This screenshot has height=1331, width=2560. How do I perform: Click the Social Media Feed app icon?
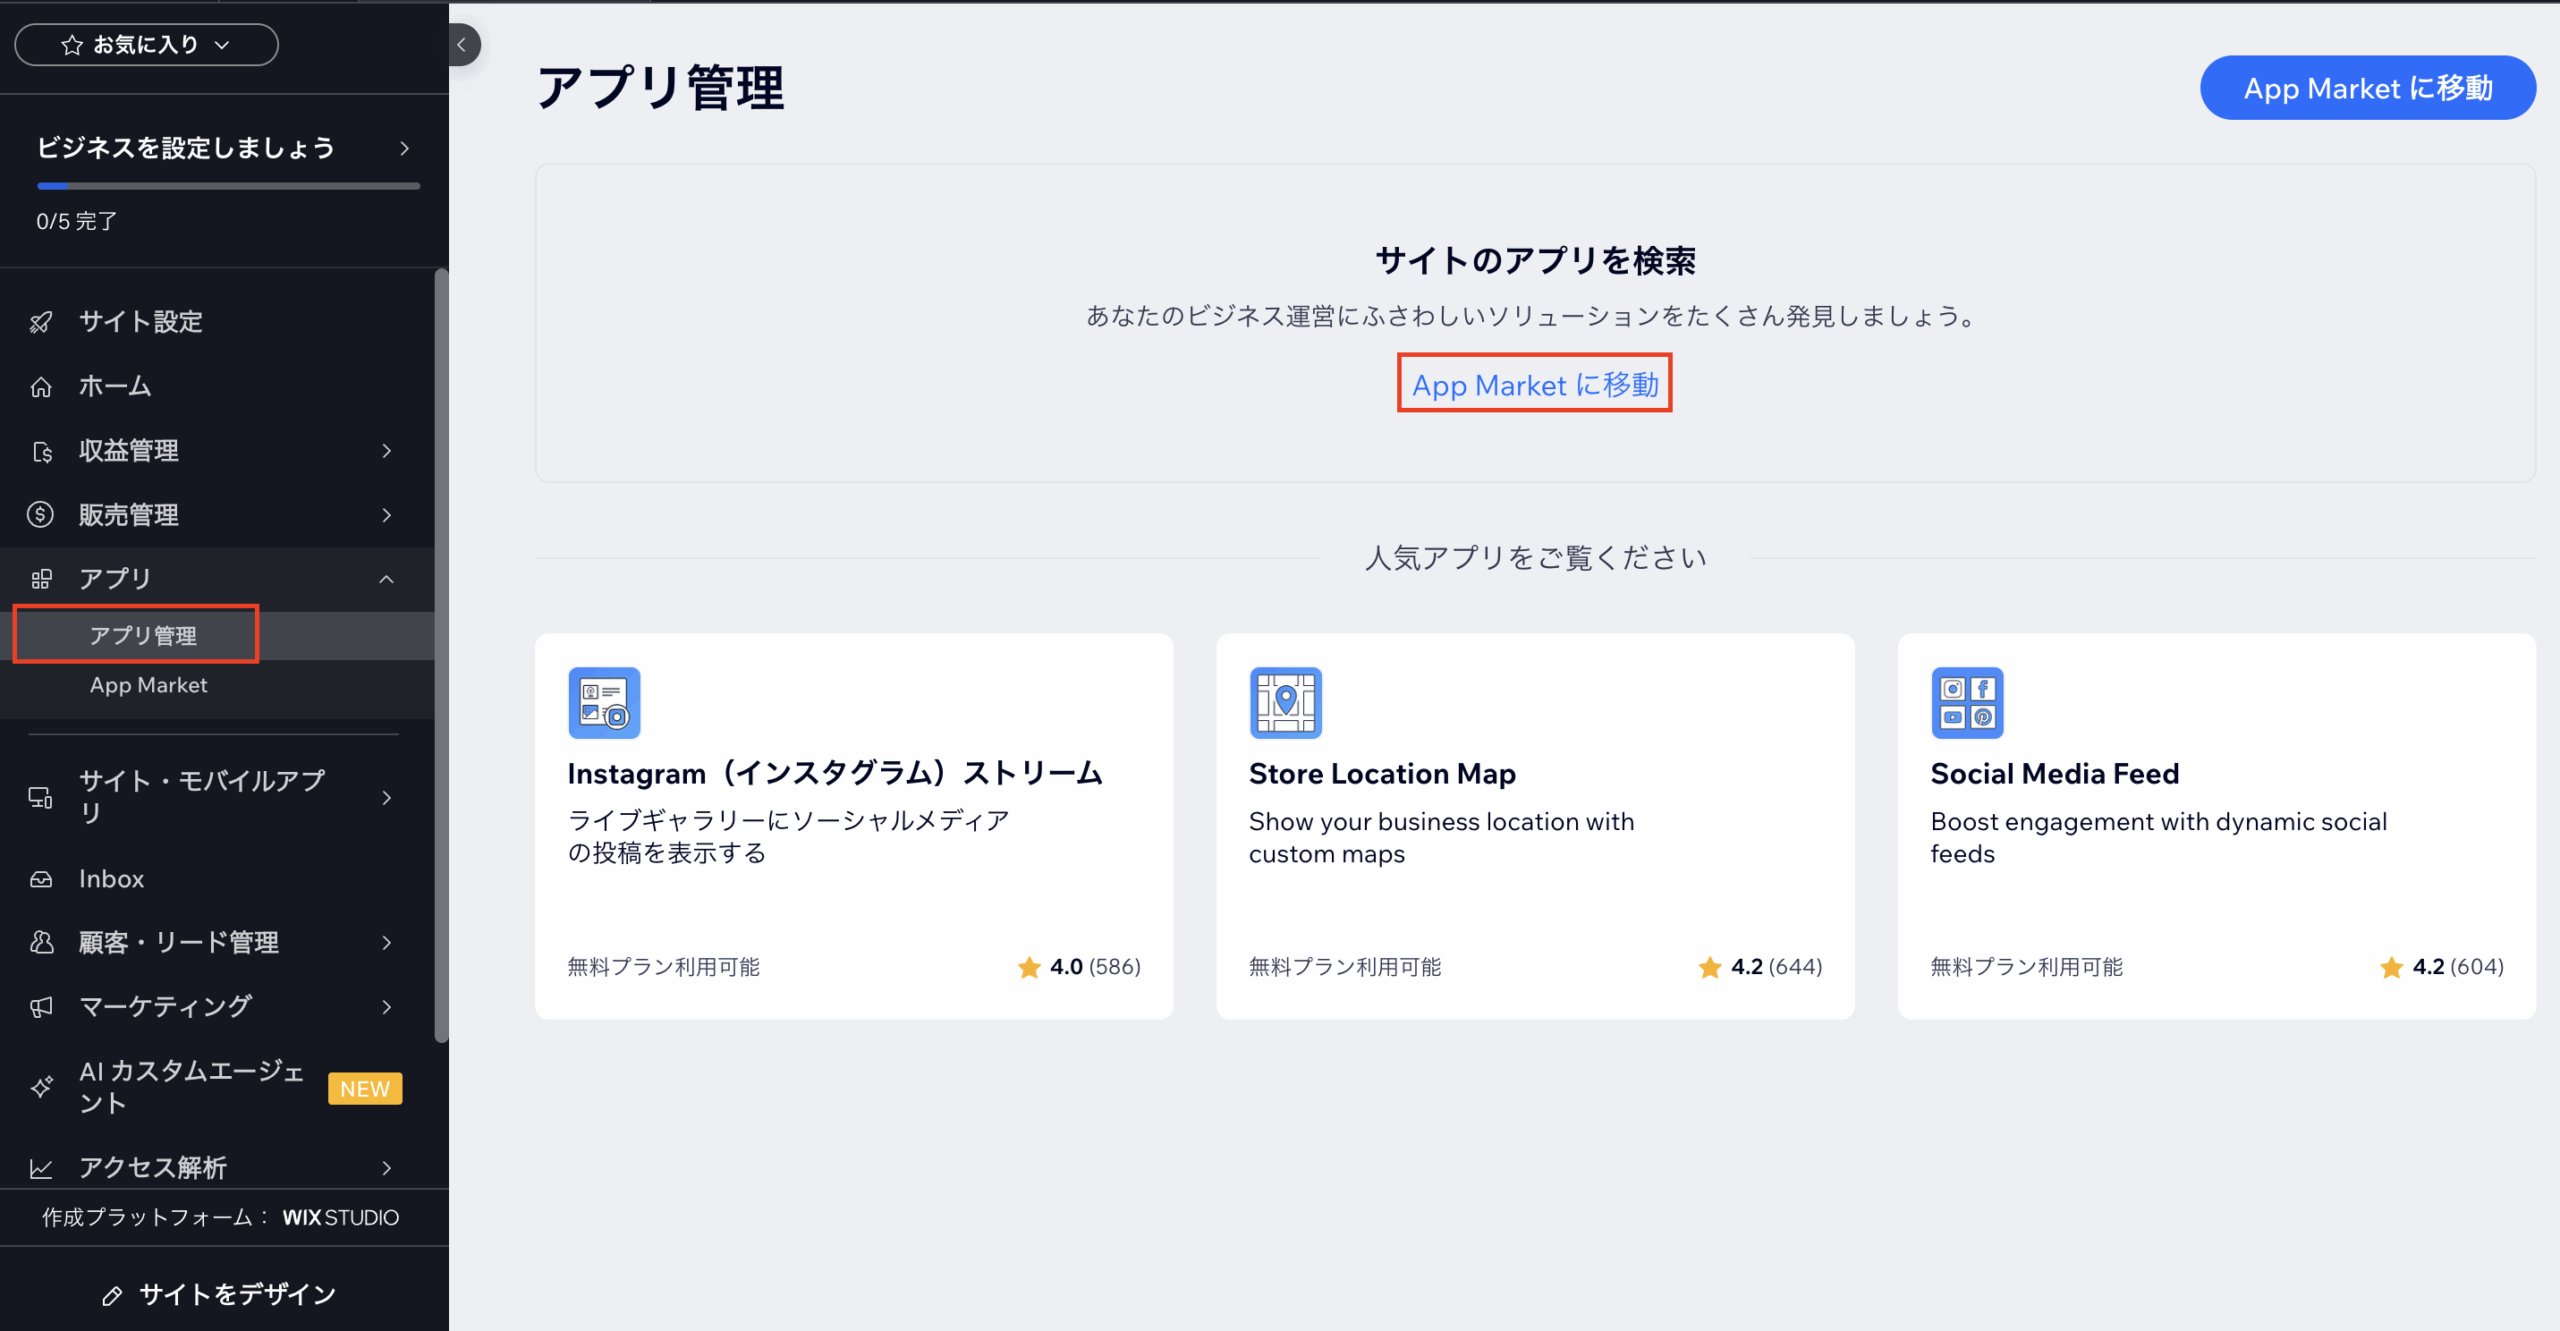(1966, 702)
